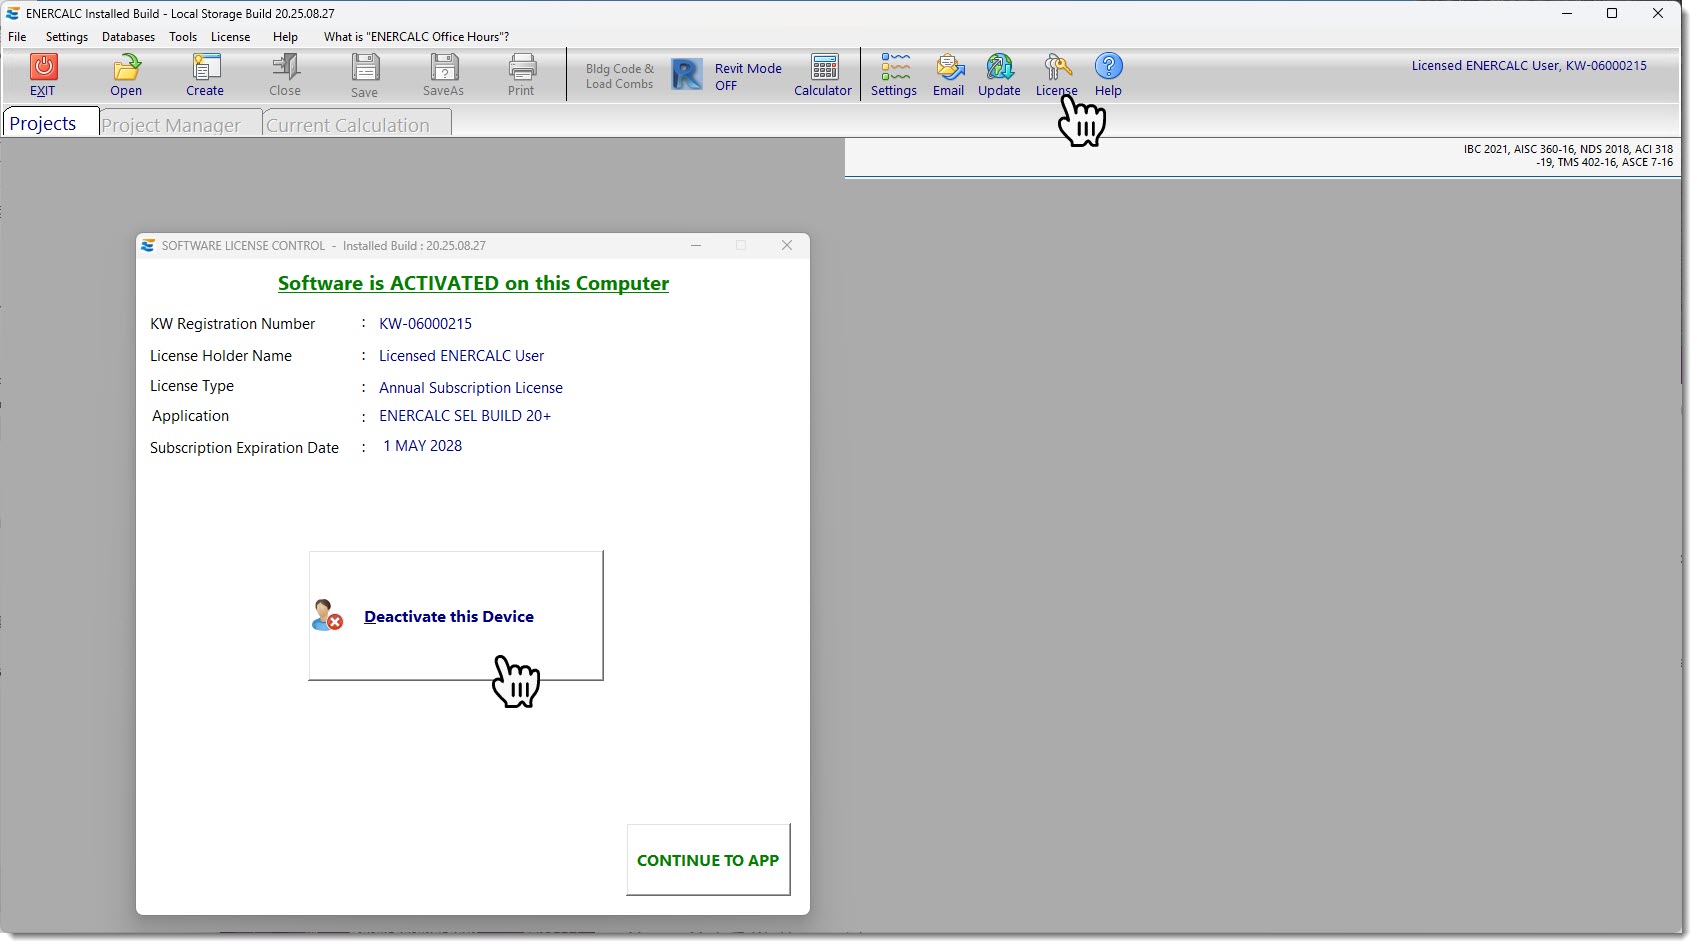Viewport: 1697px width, 948px height.
Task: Click the ENERCALC logo in the dialog title
Action: point(148,245)
